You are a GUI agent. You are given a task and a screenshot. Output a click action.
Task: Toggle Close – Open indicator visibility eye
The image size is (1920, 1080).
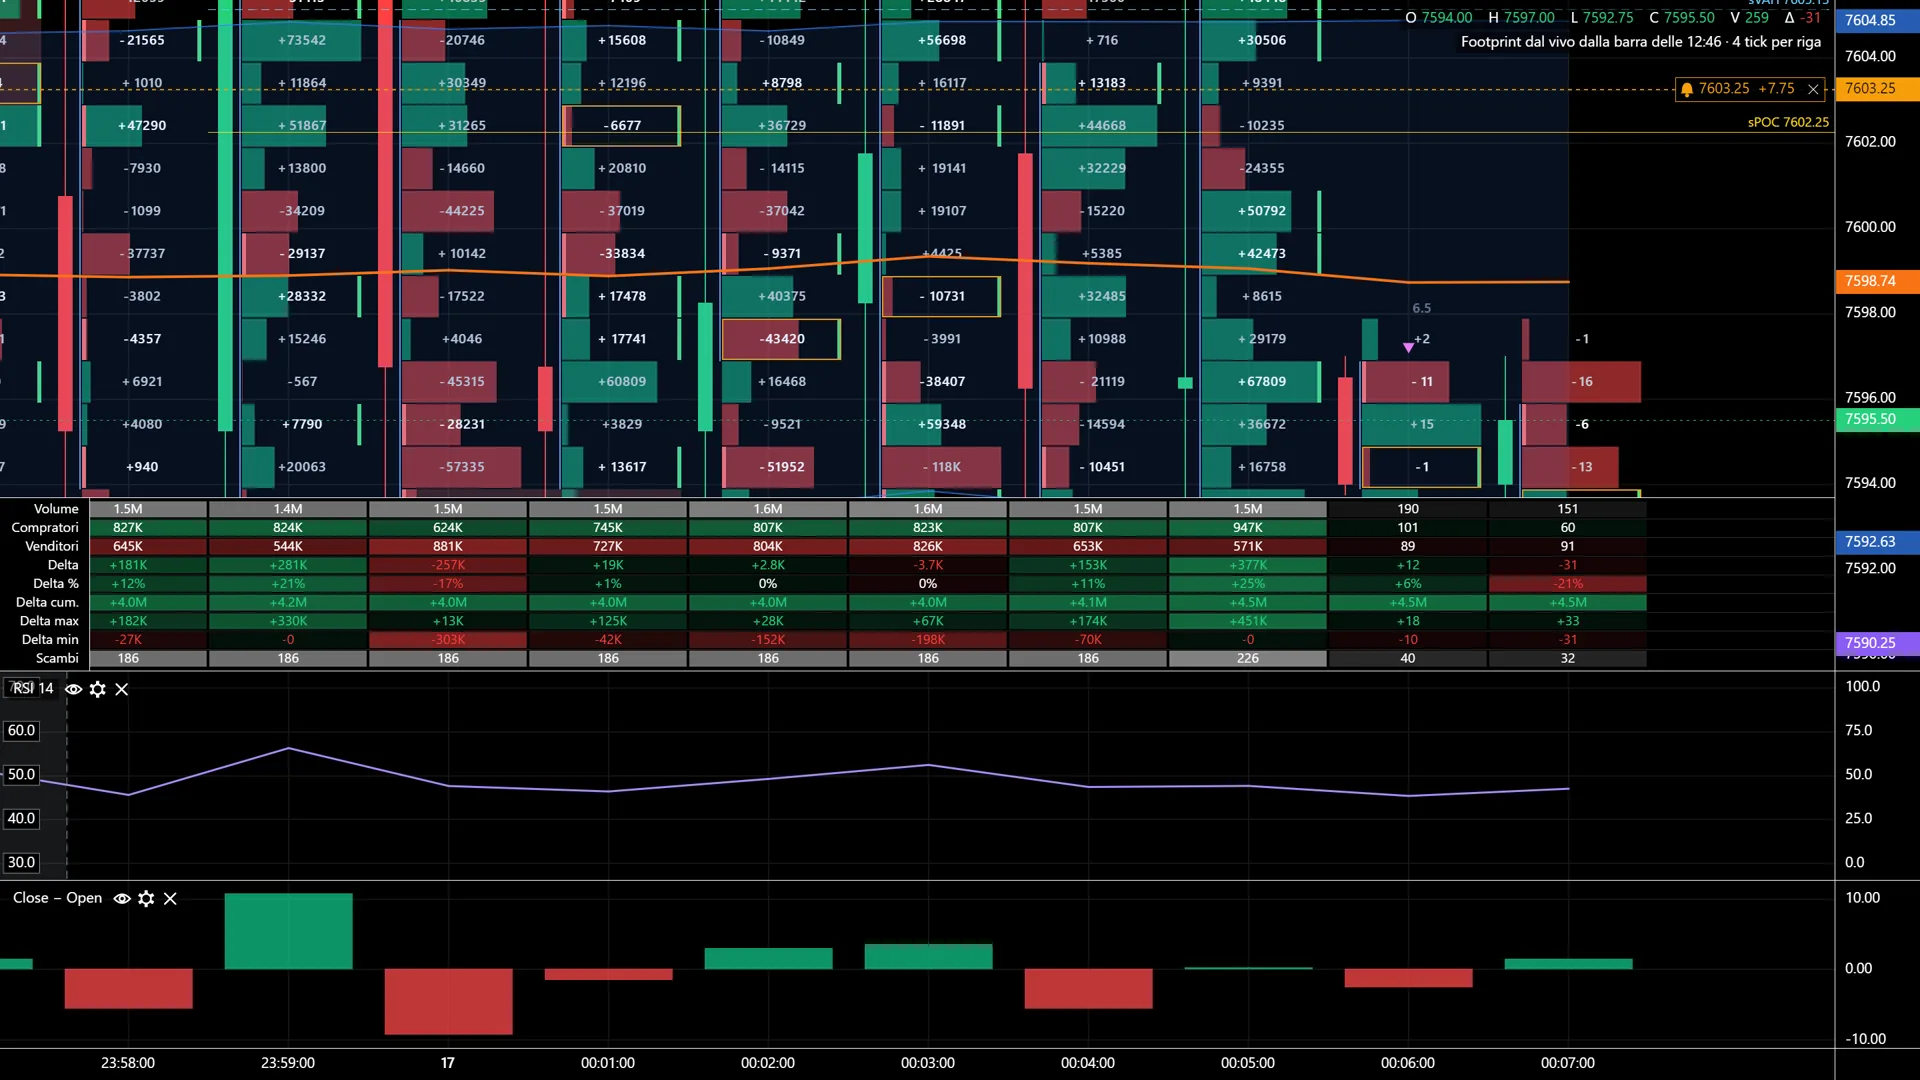pyautogui.click(x=122, y=899)
